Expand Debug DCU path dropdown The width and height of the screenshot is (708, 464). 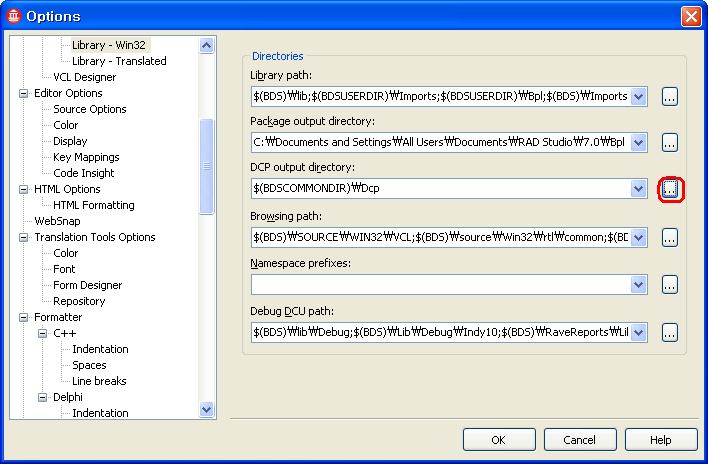point(638,333)
